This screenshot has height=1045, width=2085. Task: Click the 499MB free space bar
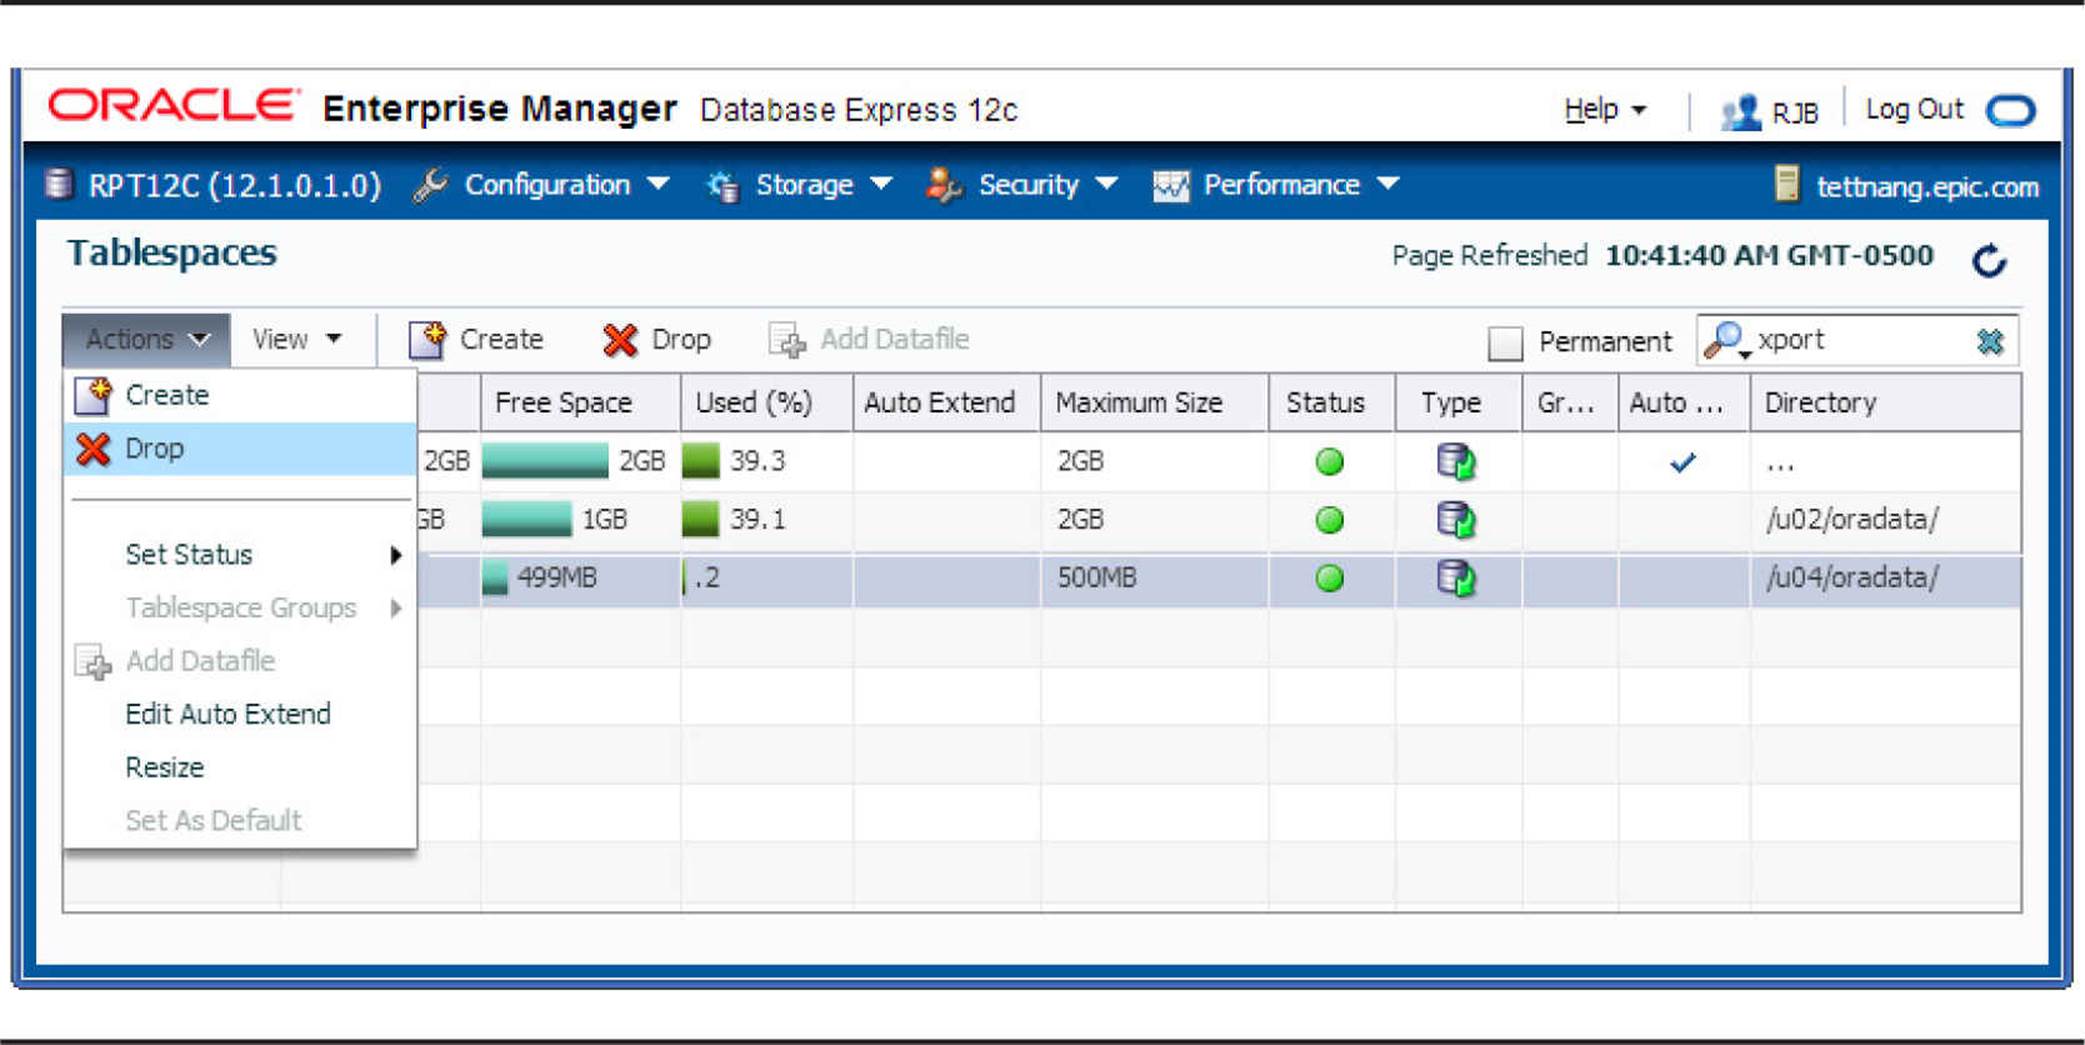point(495,578)
